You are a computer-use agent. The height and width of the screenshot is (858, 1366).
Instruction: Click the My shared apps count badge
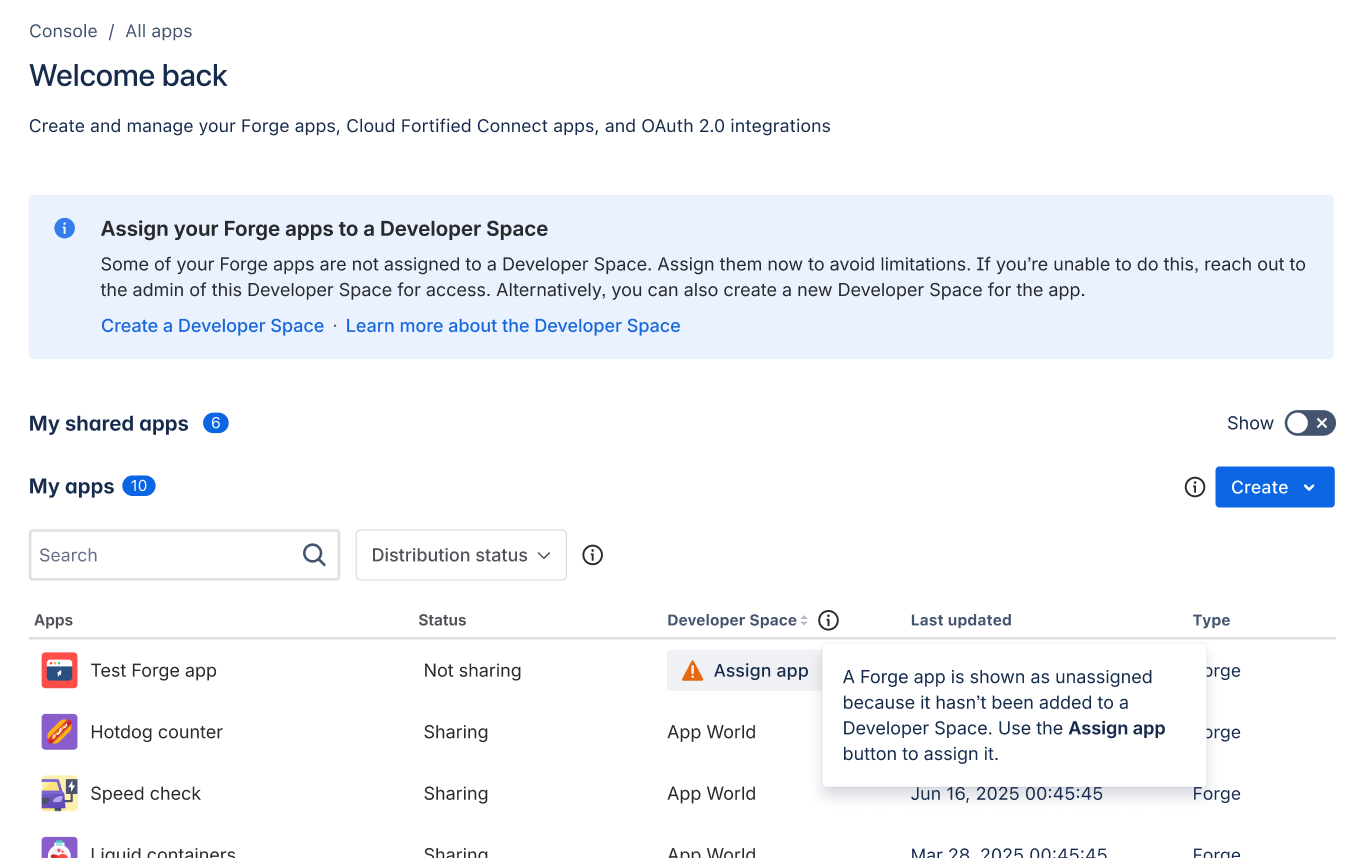click(215, 423)
